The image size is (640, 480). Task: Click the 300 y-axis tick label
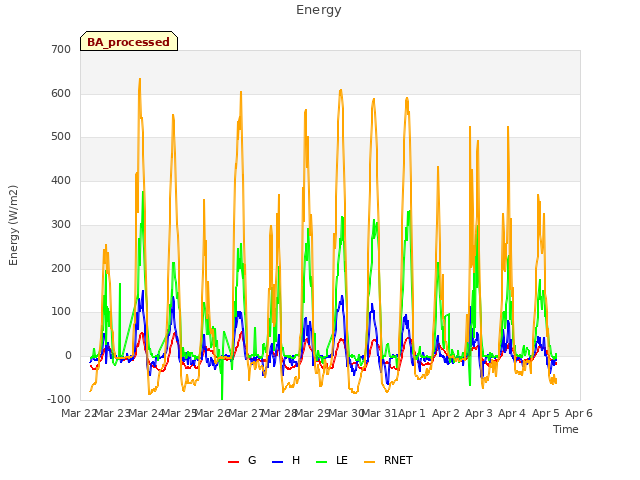tap(61, 224)
